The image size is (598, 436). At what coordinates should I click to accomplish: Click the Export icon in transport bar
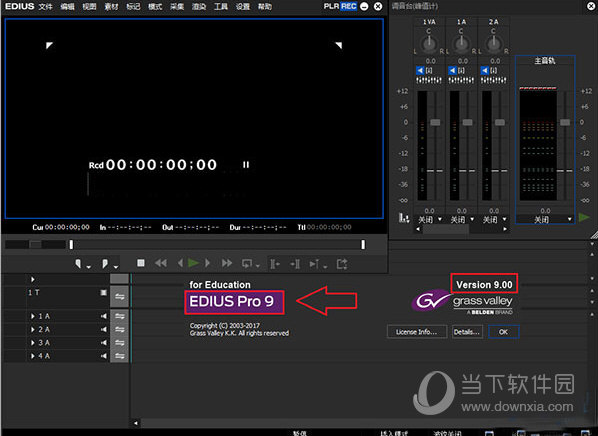[x=342, y=264]
